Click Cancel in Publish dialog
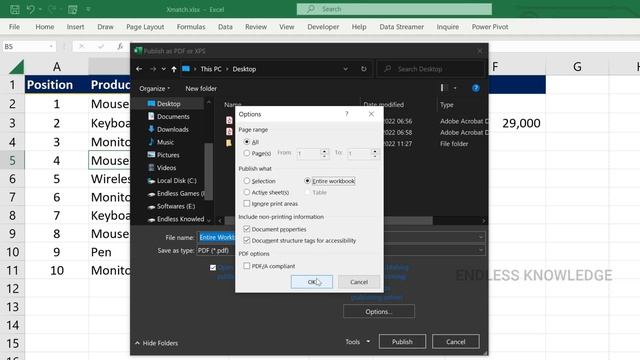This screenshot has height=360, width=640. (x=456, y=342)
